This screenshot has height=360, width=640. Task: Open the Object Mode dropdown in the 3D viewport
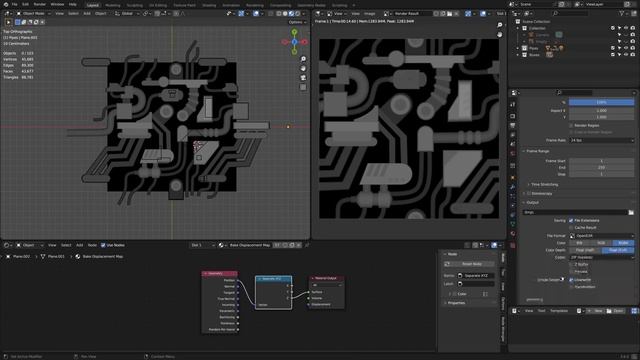click(x=32, y=13)
